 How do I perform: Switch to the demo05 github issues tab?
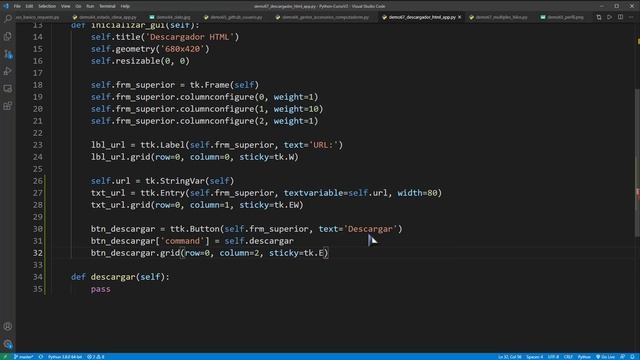click(x=233, y=17)
